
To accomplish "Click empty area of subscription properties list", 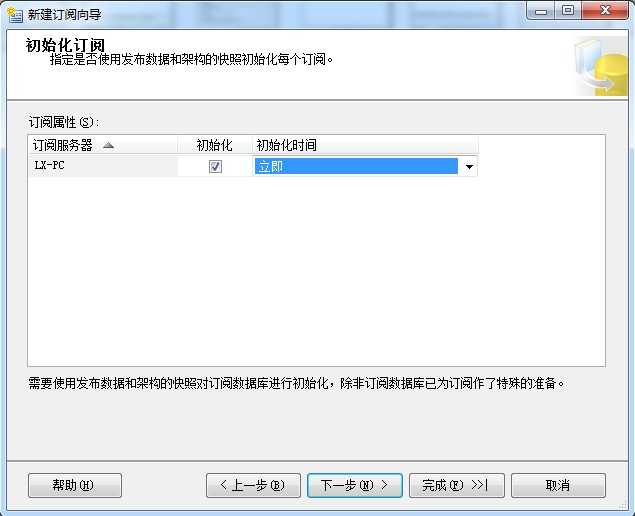I will tap(316, 271).
